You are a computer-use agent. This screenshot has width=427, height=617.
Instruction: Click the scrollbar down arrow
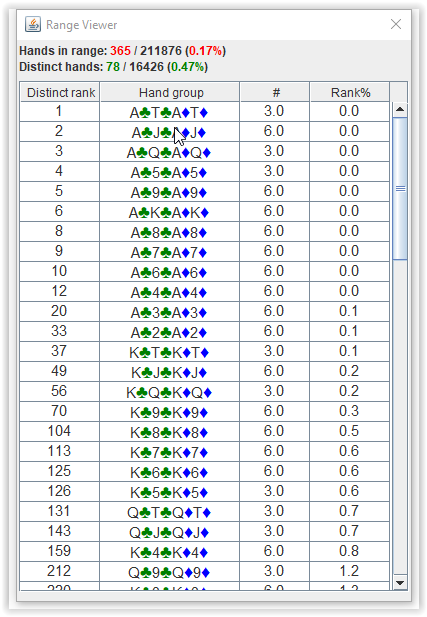(400, 582)
